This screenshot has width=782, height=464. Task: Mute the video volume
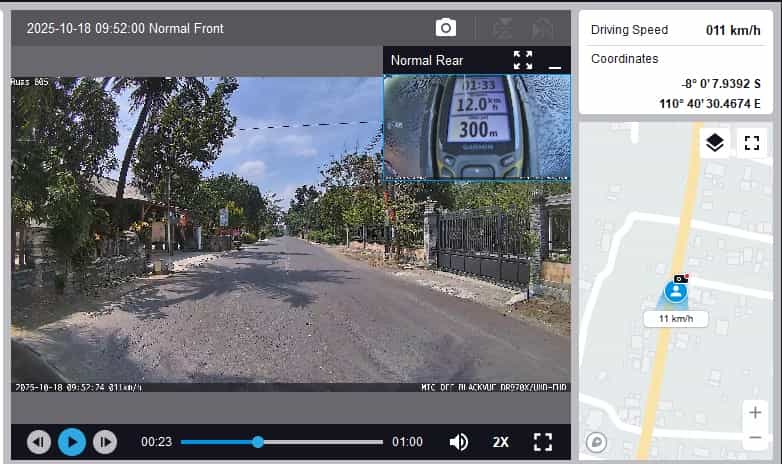(x=459, y=441)
